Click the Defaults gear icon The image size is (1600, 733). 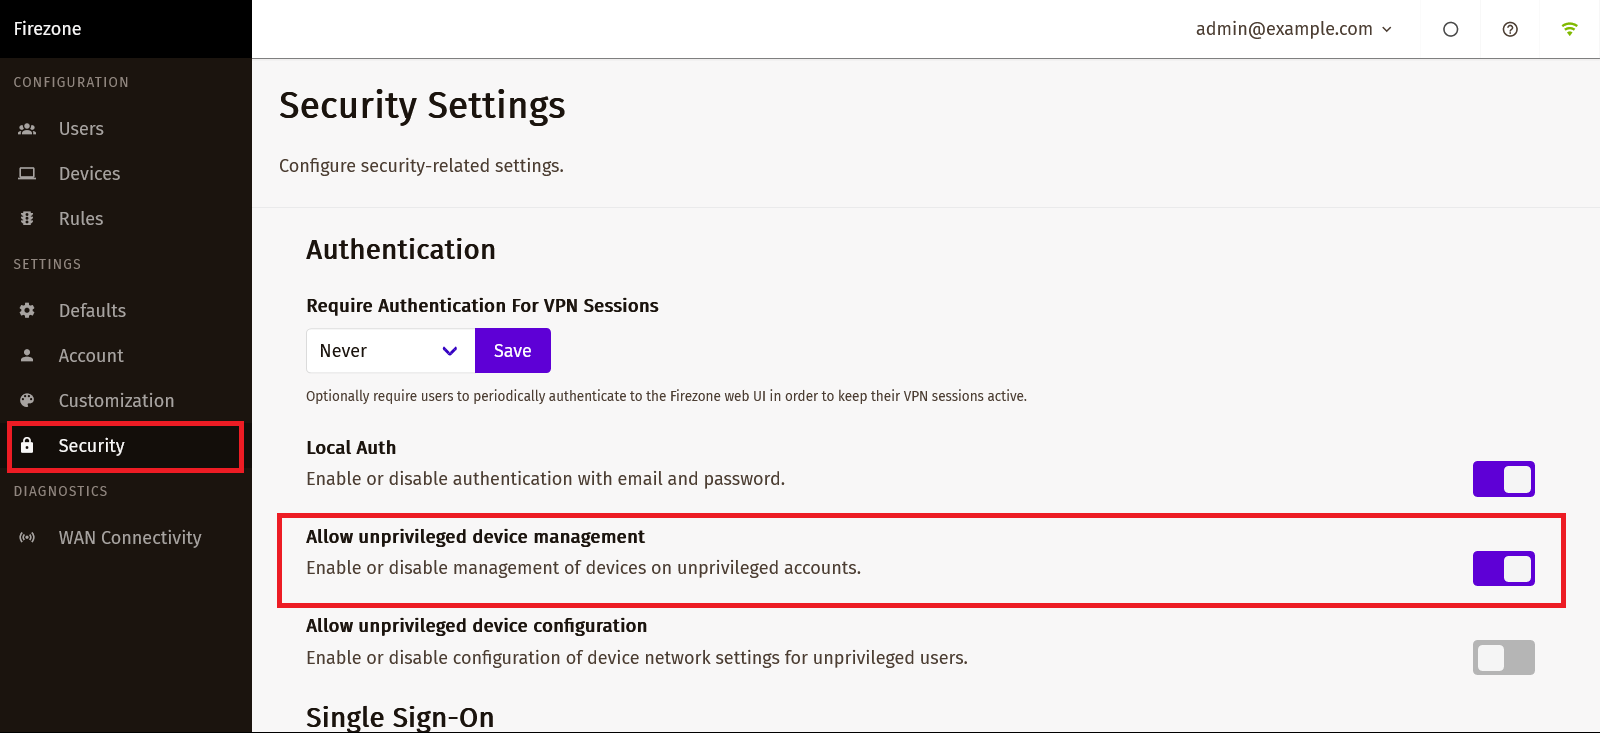[x=27, y=311]
